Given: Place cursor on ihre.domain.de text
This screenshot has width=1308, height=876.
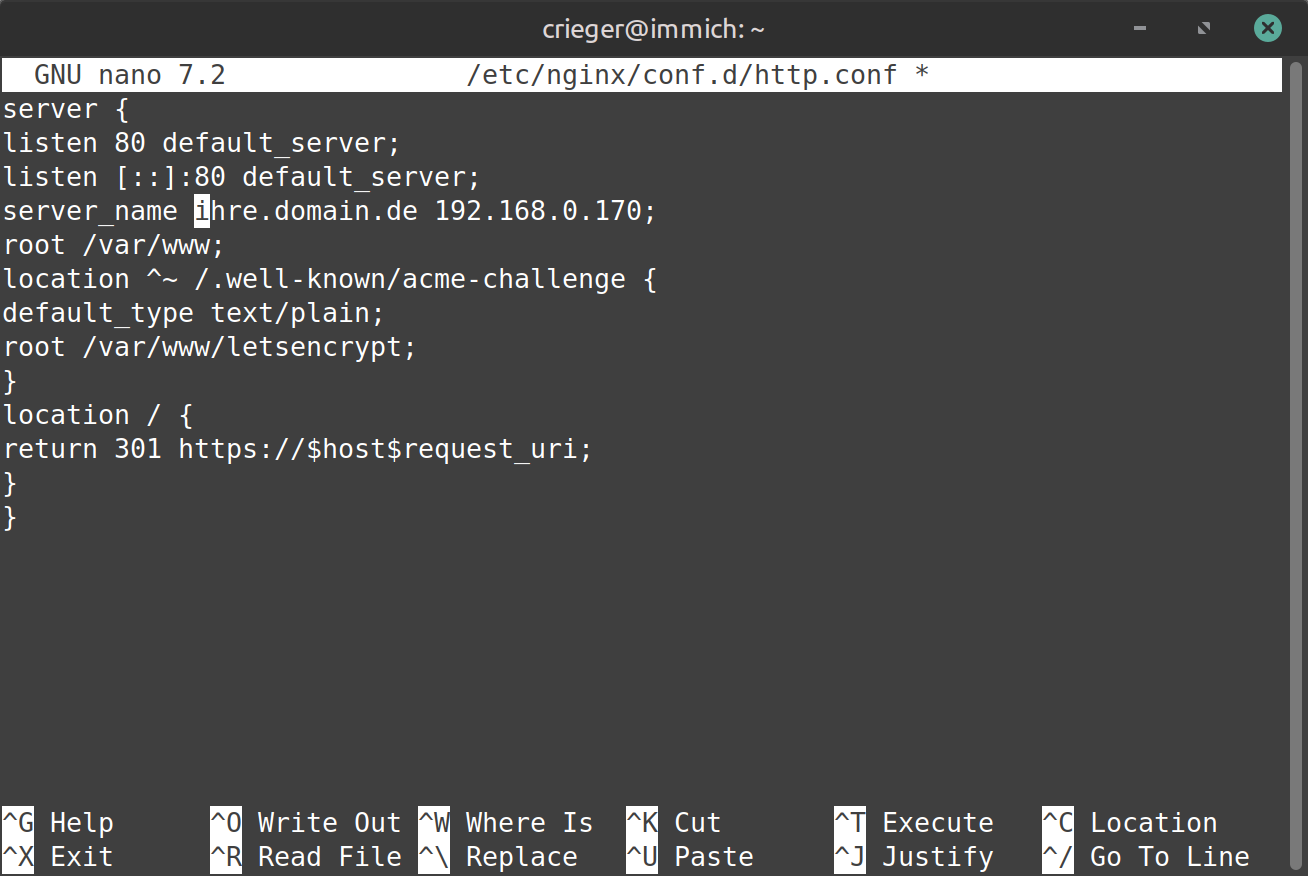Looking at the screenshot, I should tap(306, 211).
